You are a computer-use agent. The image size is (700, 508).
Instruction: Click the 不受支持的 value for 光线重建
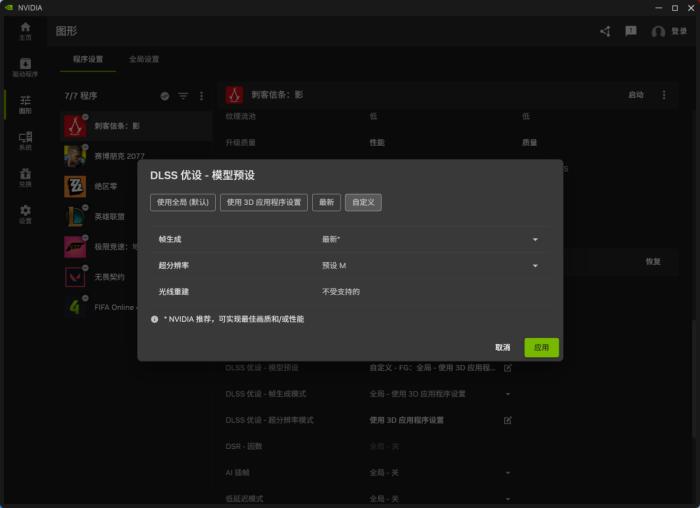click(x=341, y=292)
